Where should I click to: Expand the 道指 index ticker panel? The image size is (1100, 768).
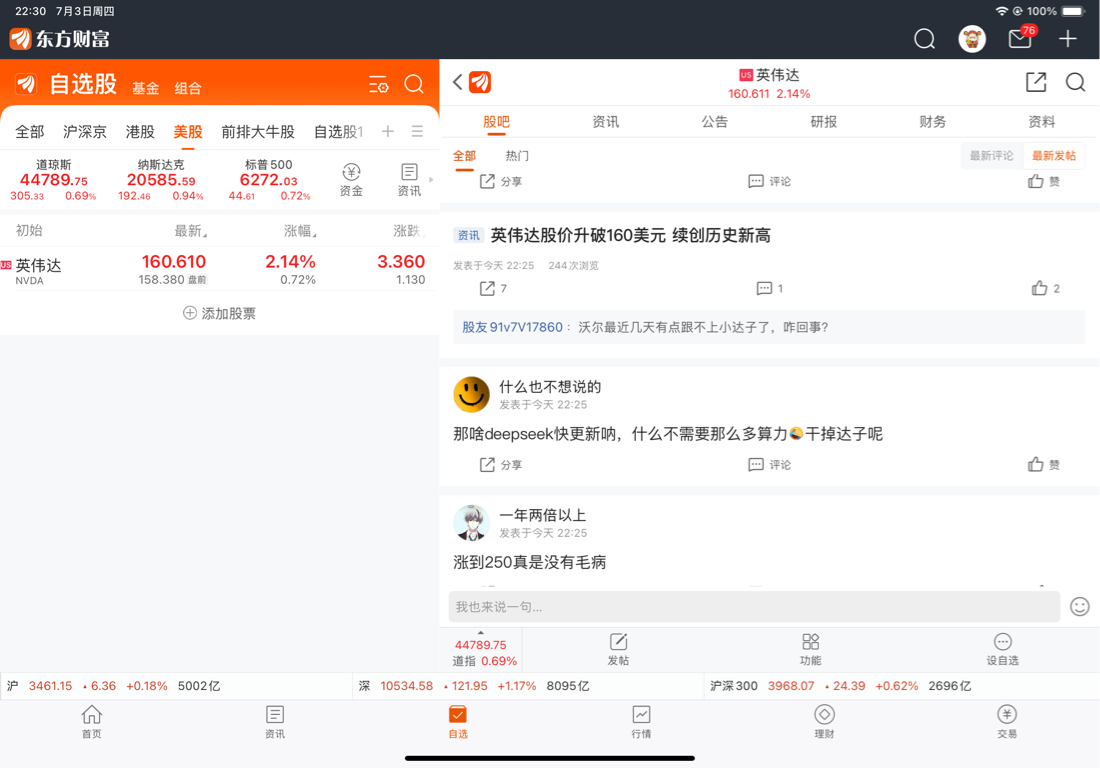(481, 649)
